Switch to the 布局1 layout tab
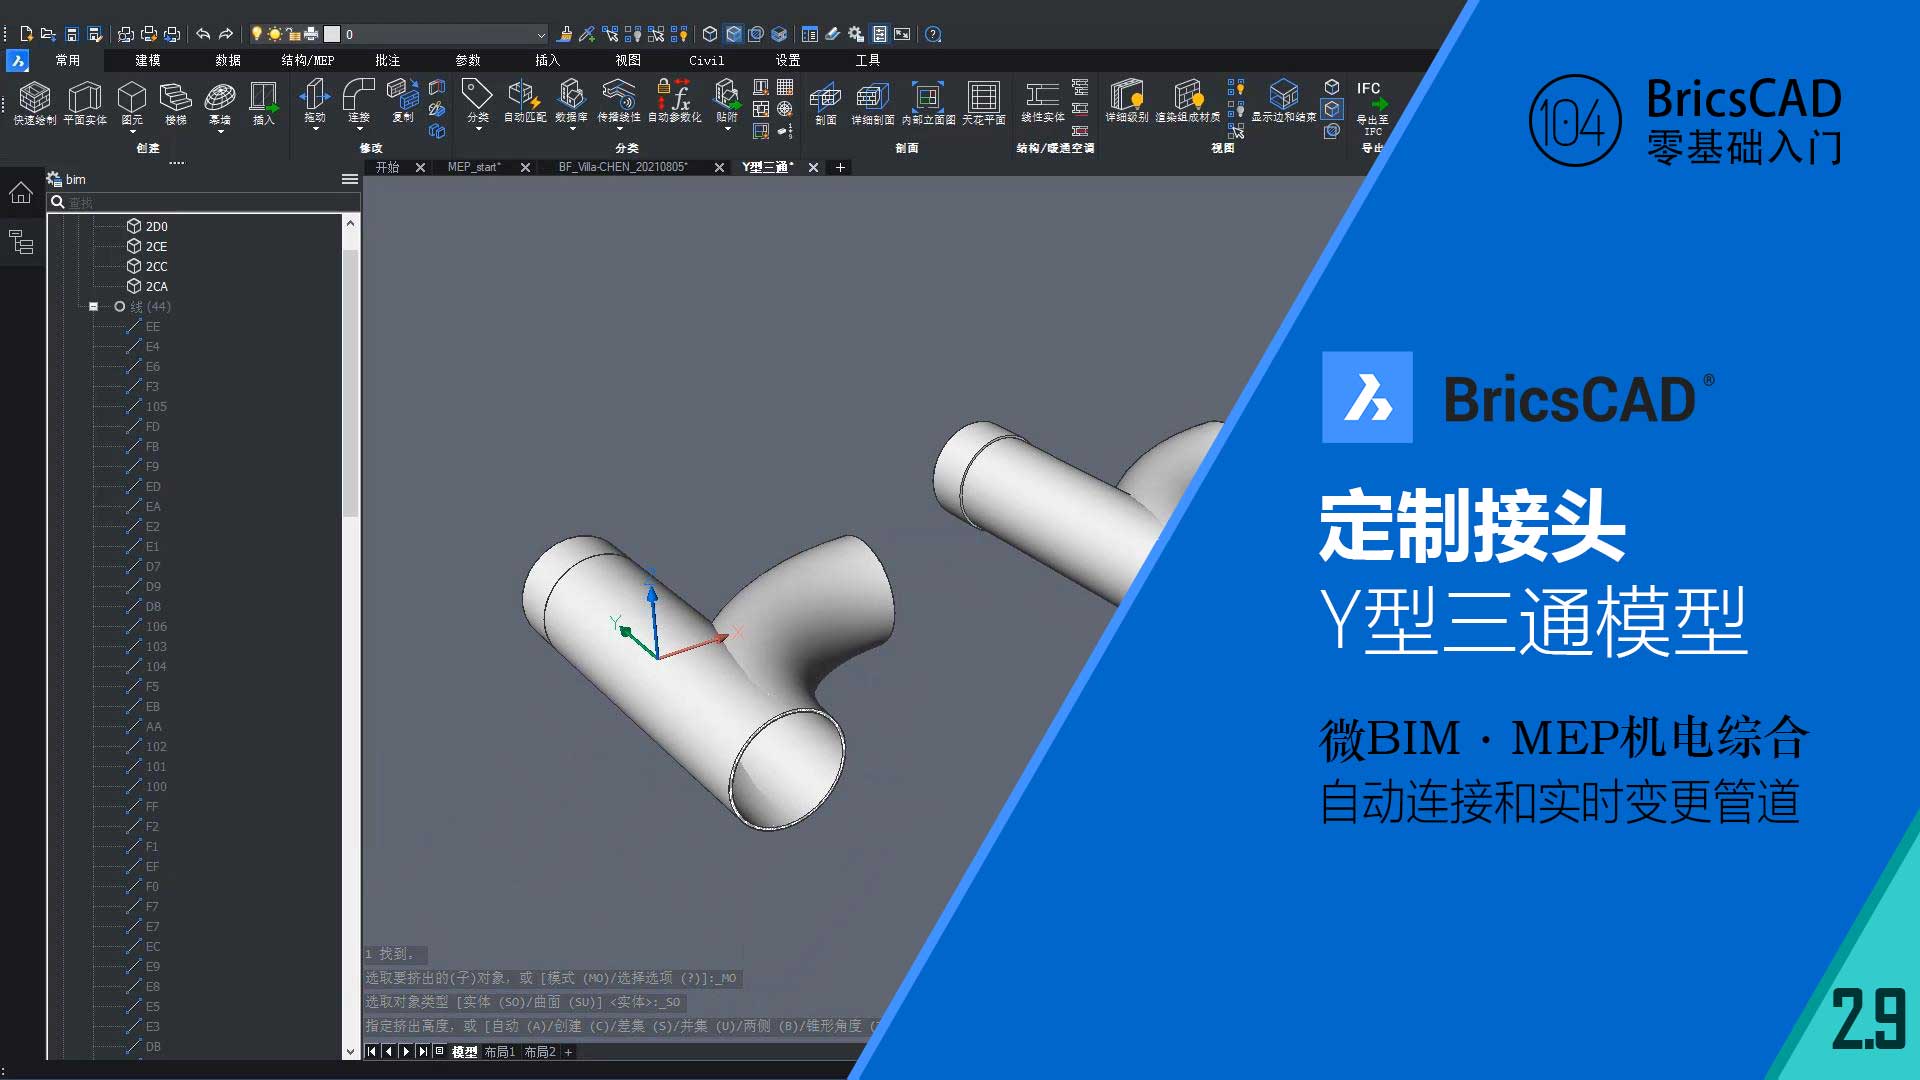1920x1080 pixels. (x=499, y=1052)
